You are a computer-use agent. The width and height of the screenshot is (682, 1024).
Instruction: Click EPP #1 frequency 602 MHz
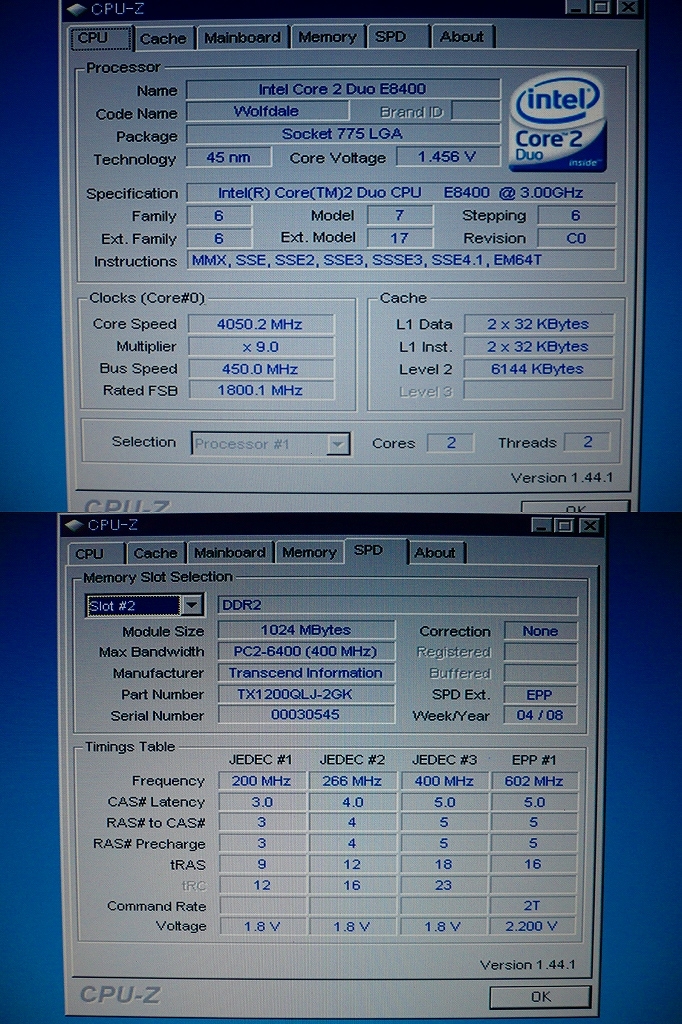click(534, 781)
